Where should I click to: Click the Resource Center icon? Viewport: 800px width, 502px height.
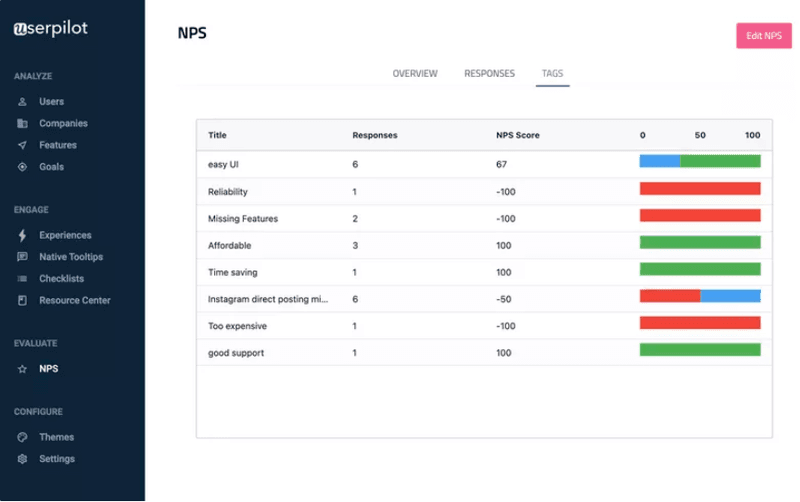[x=22, y=301]
